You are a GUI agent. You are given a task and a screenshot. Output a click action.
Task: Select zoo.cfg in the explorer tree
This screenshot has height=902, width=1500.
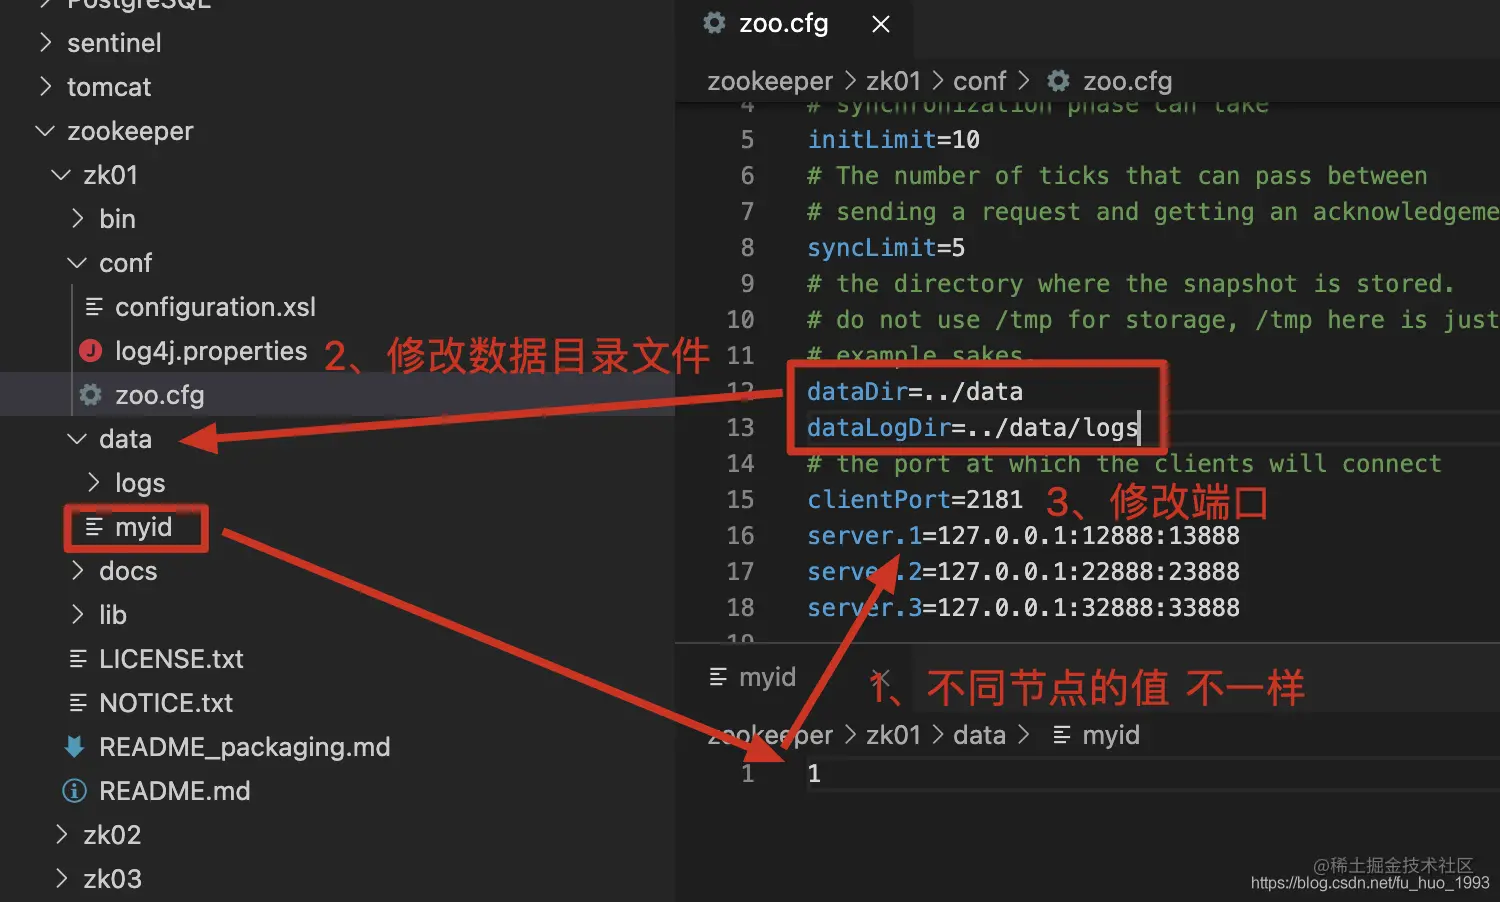tap(159, 395)
